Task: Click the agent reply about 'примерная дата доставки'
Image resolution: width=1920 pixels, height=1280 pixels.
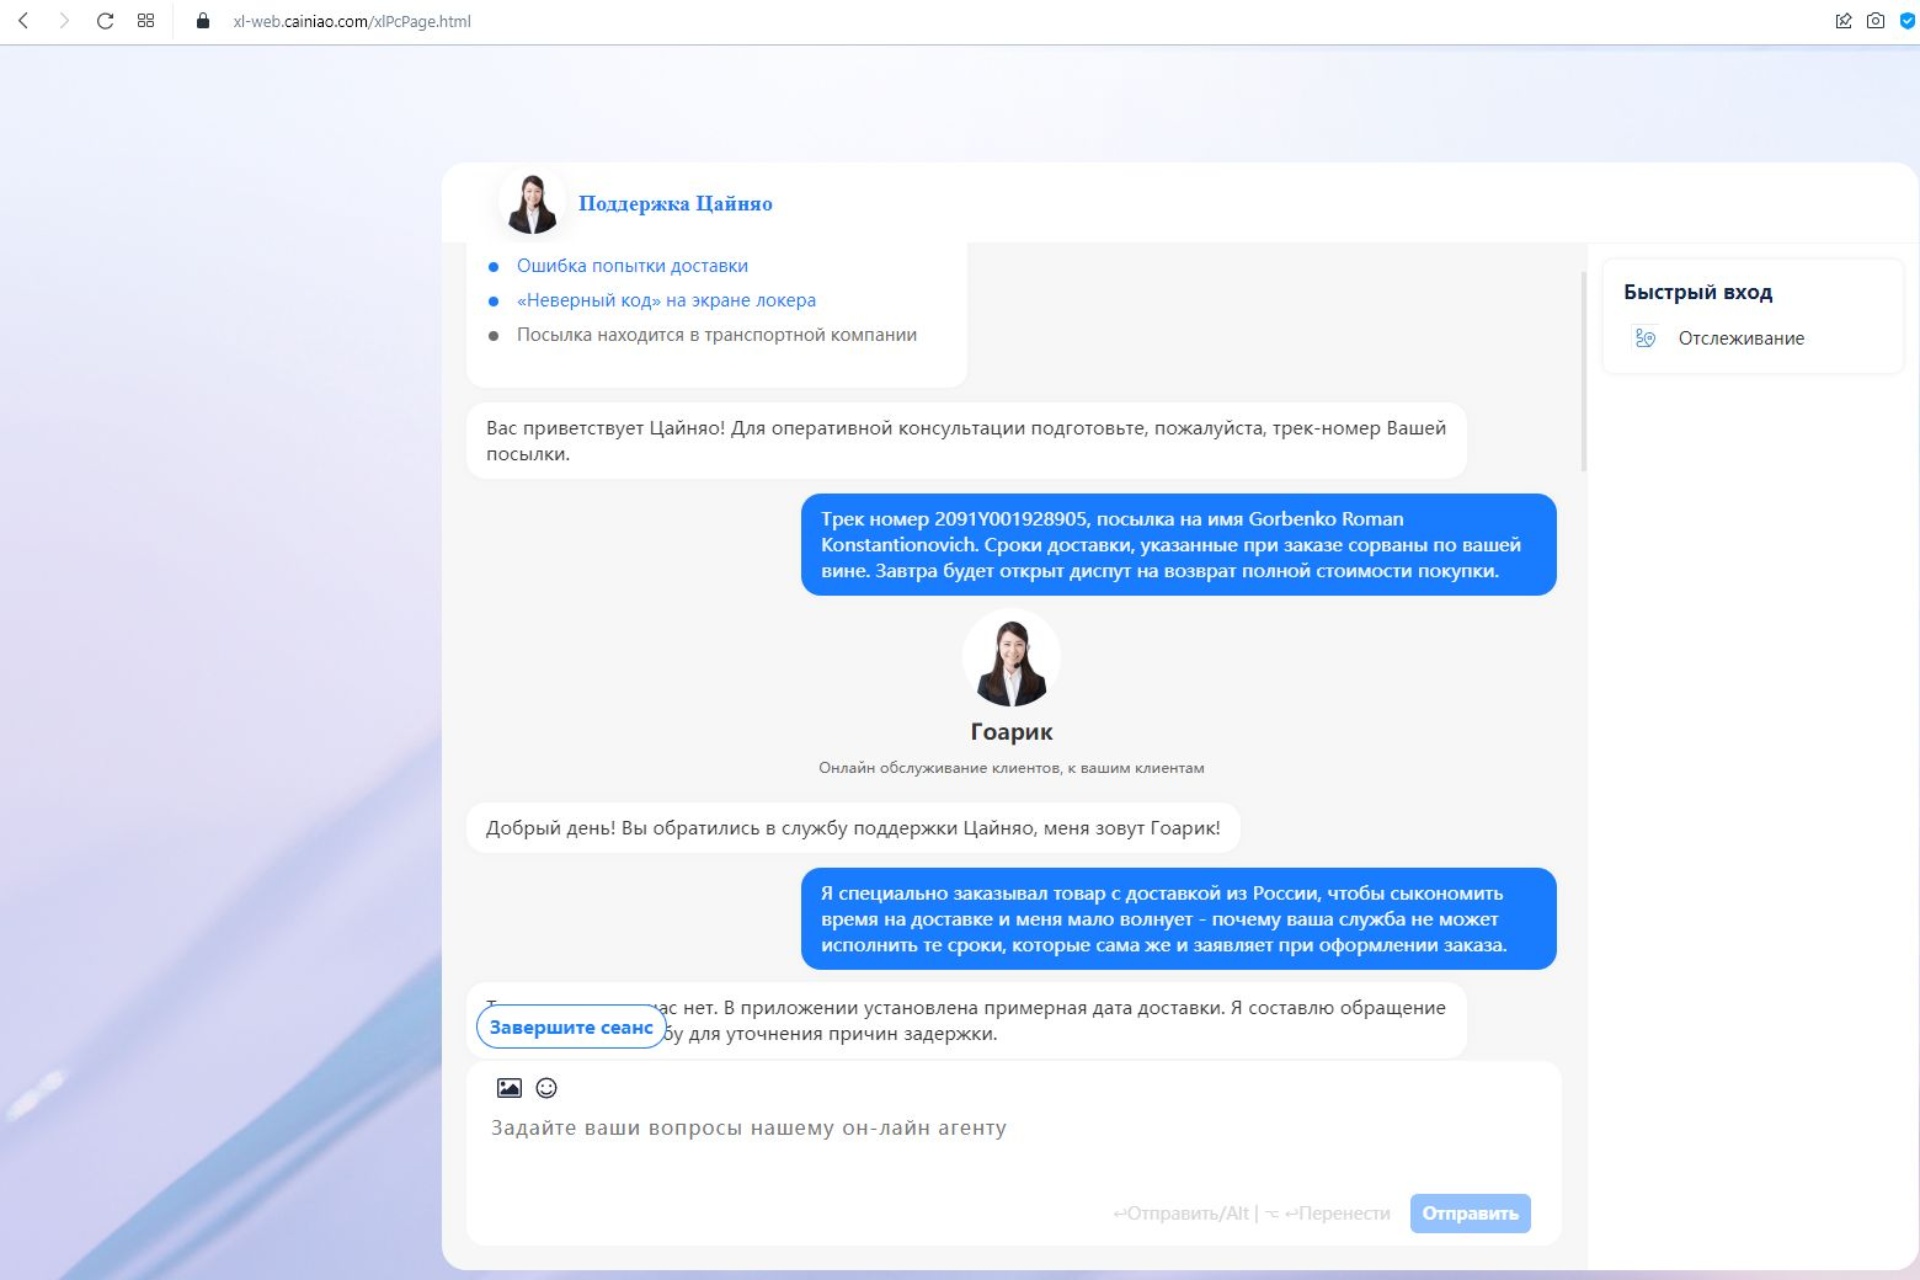Action: [966, 1020]
